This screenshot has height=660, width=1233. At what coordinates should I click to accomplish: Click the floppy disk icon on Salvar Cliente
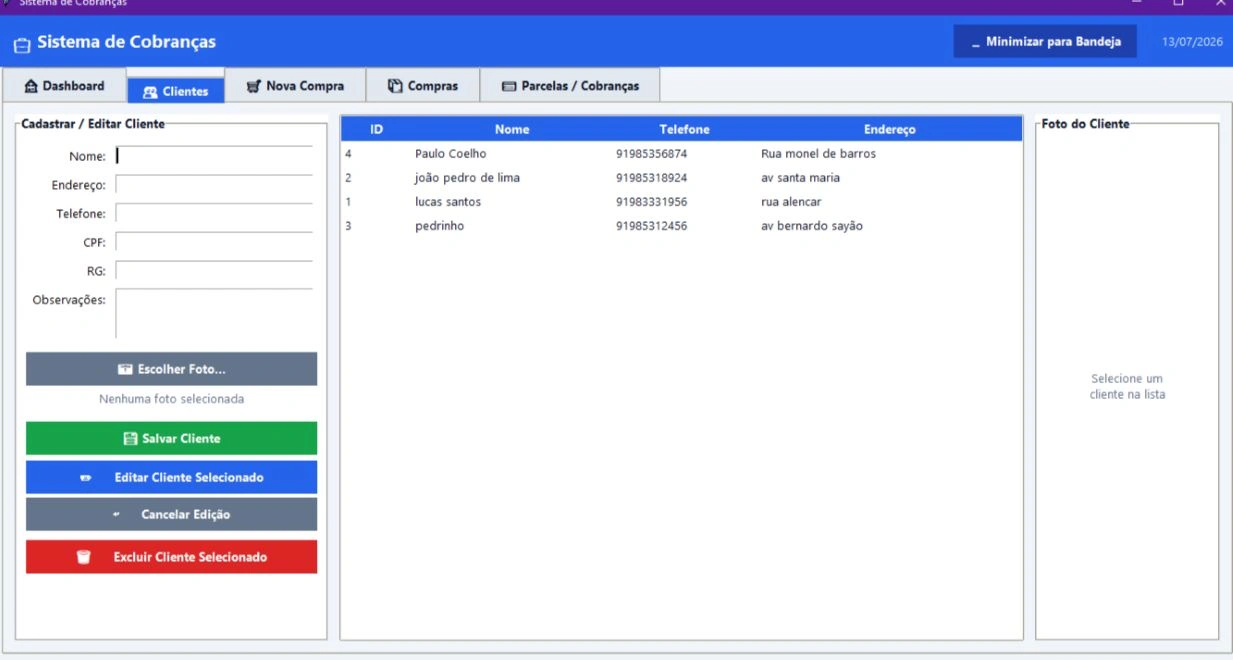pos(130,439)
